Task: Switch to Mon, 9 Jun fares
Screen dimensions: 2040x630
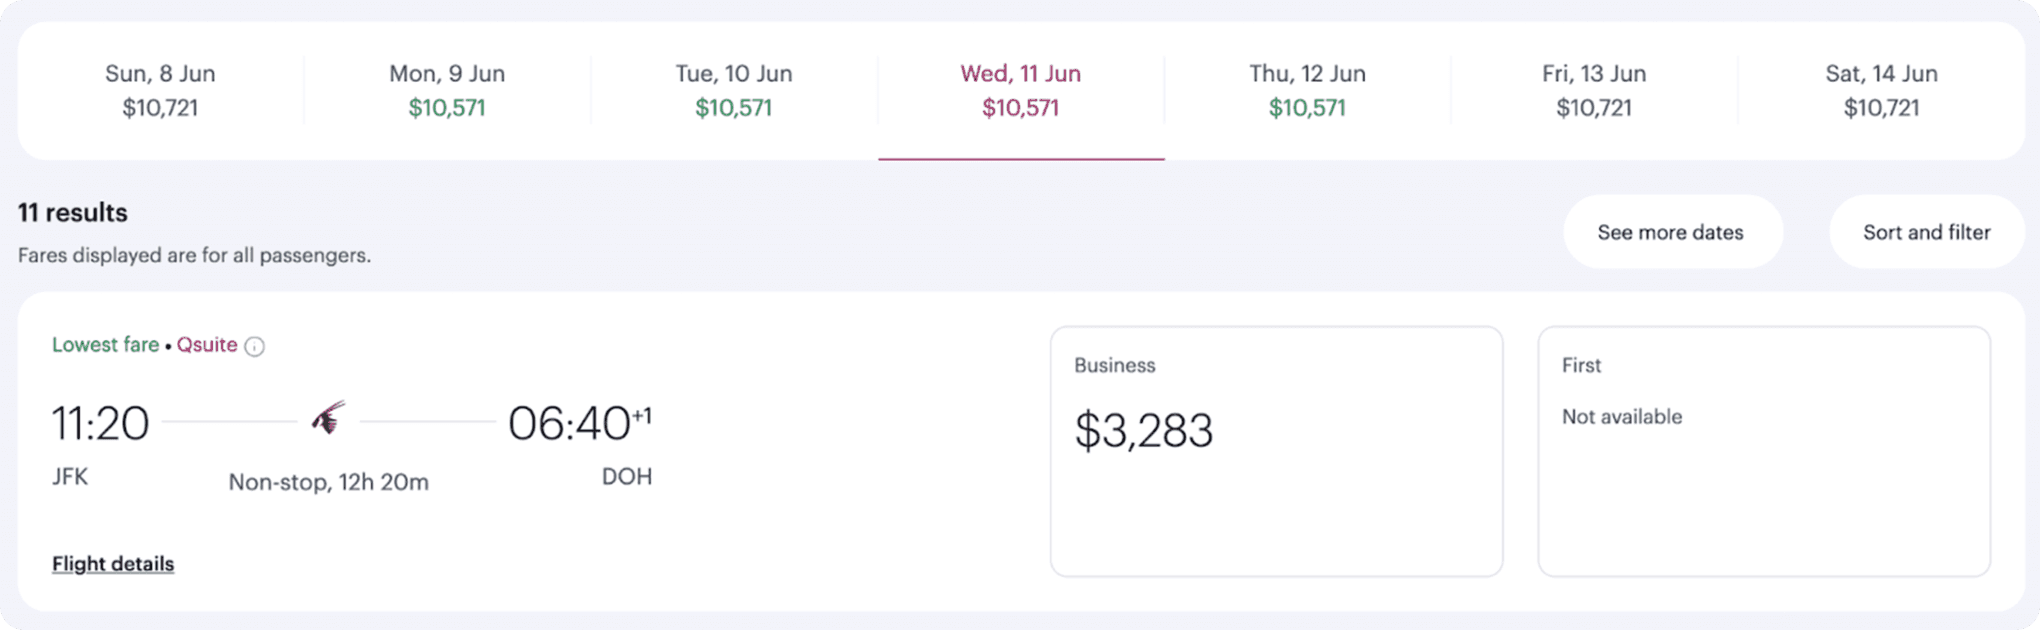Action: 447,90
